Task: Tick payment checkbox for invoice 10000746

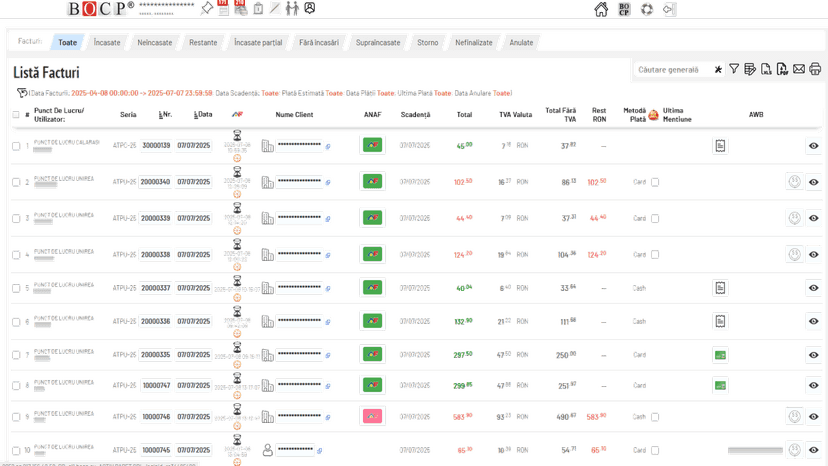Action: click(655, 417)
